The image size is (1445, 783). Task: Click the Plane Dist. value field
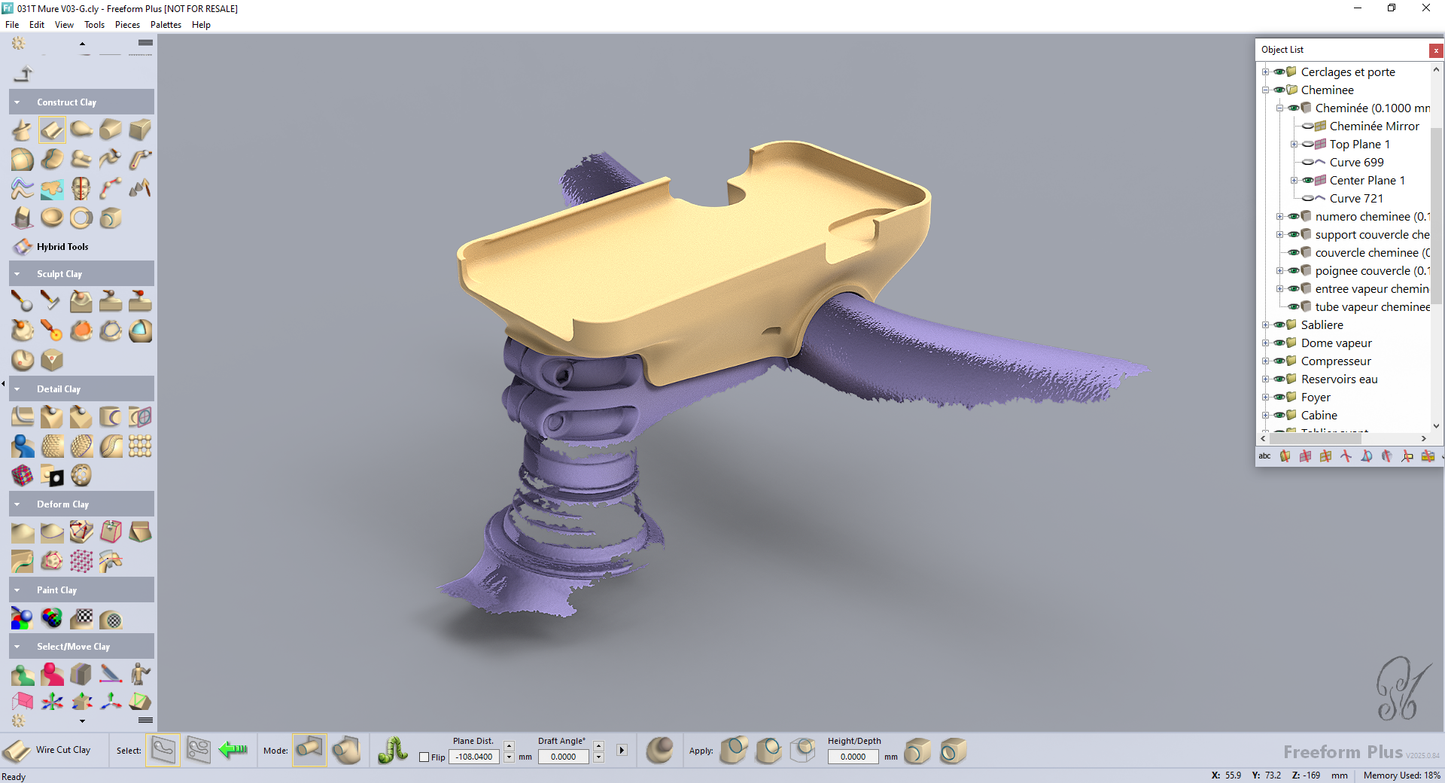(x=473, y=757)
